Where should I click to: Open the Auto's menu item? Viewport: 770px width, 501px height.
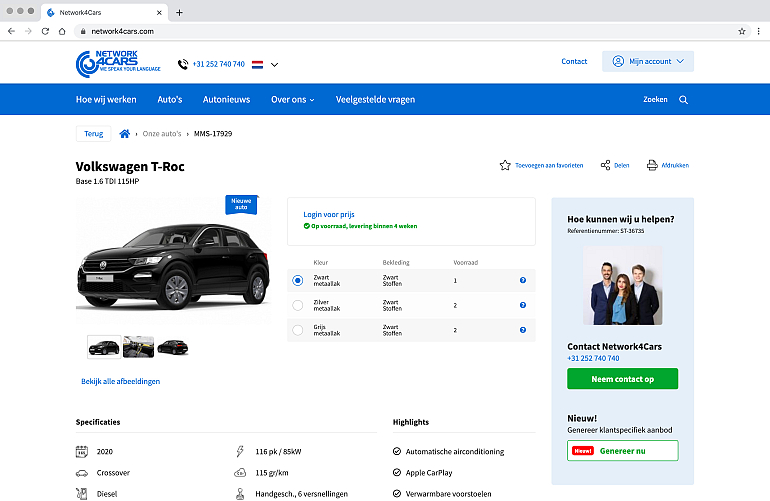tap(169, 99)
